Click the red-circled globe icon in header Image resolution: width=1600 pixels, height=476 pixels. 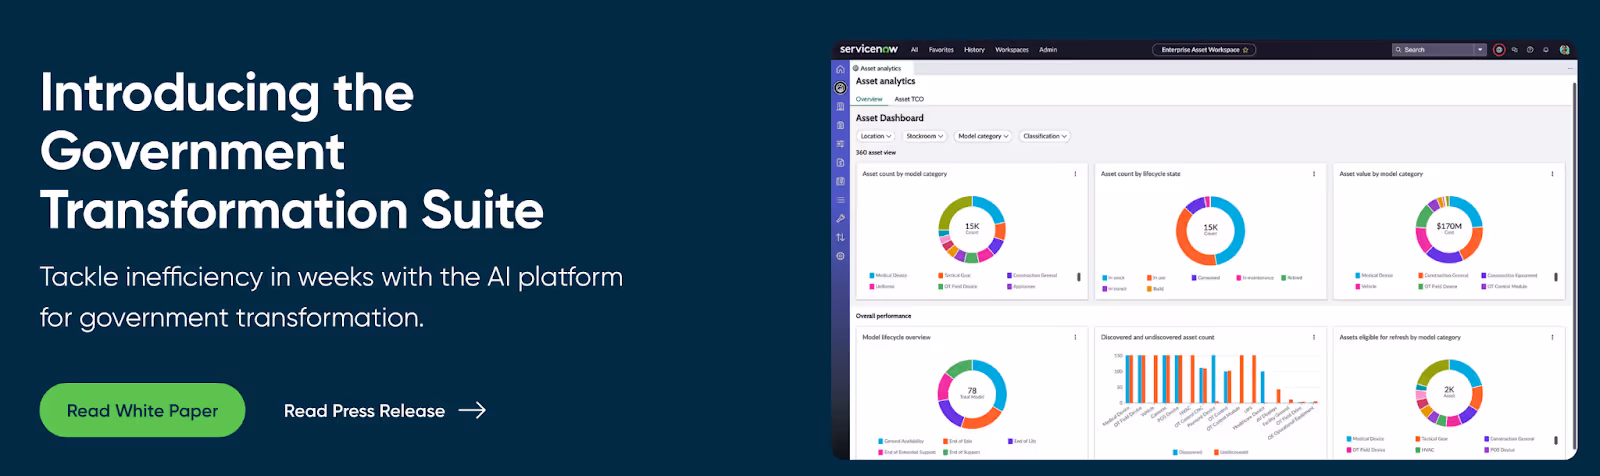click(1499, 49)
